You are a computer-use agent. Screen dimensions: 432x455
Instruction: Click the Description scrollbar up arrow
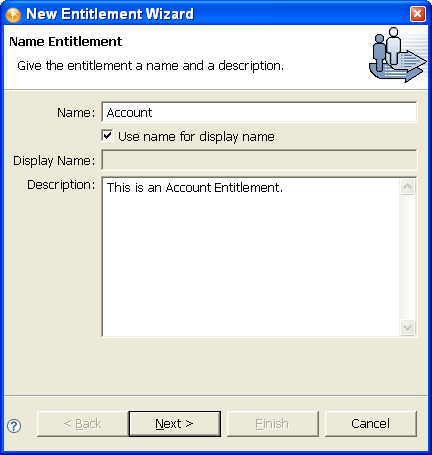[x=408, y=187]
